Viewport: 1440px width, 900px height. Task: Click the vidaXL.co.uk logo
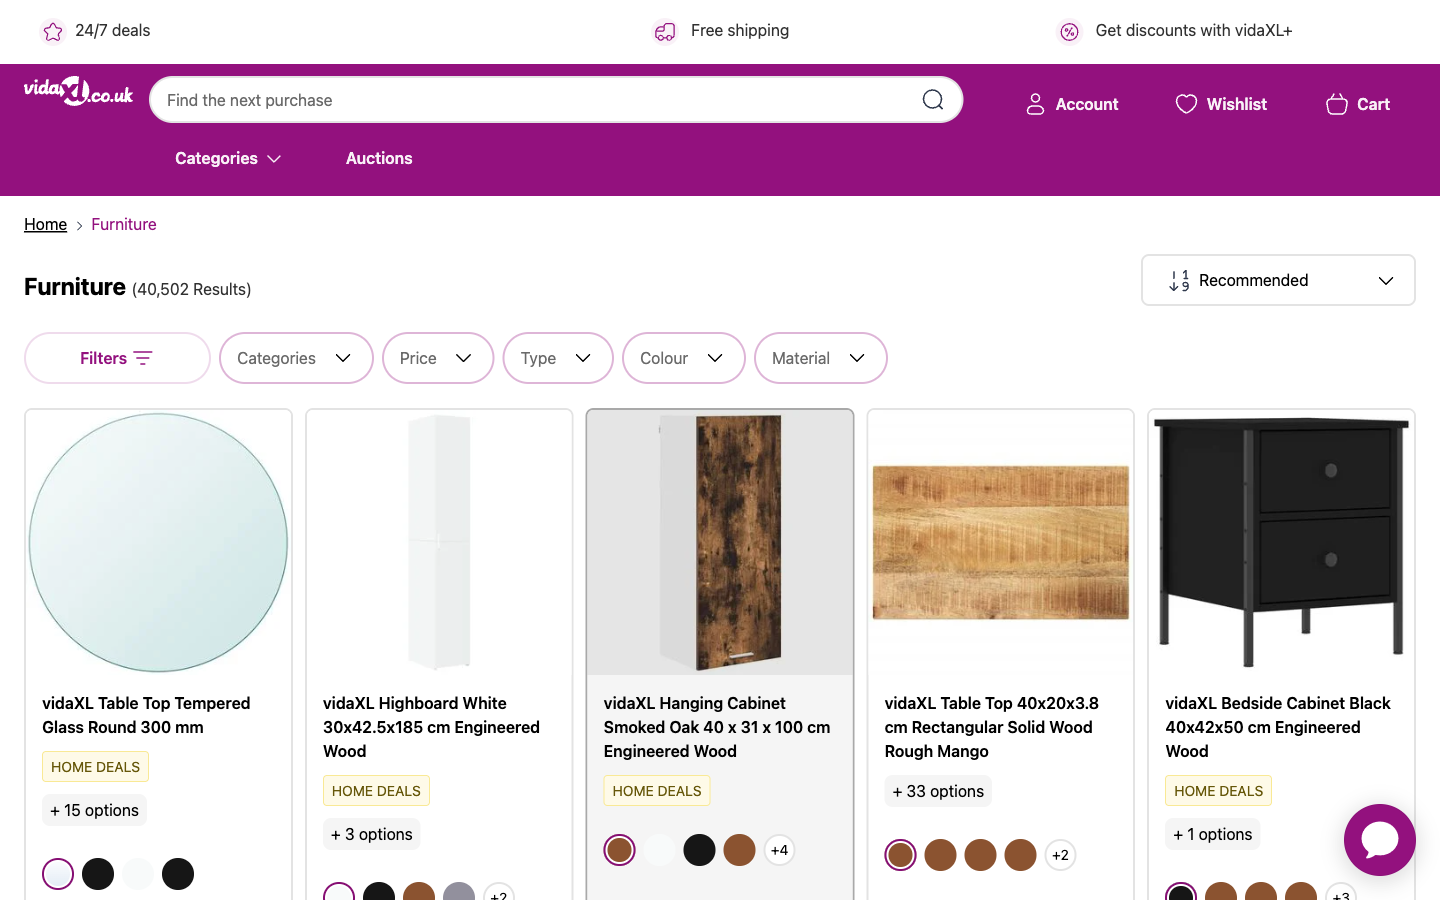click(78, 92)
